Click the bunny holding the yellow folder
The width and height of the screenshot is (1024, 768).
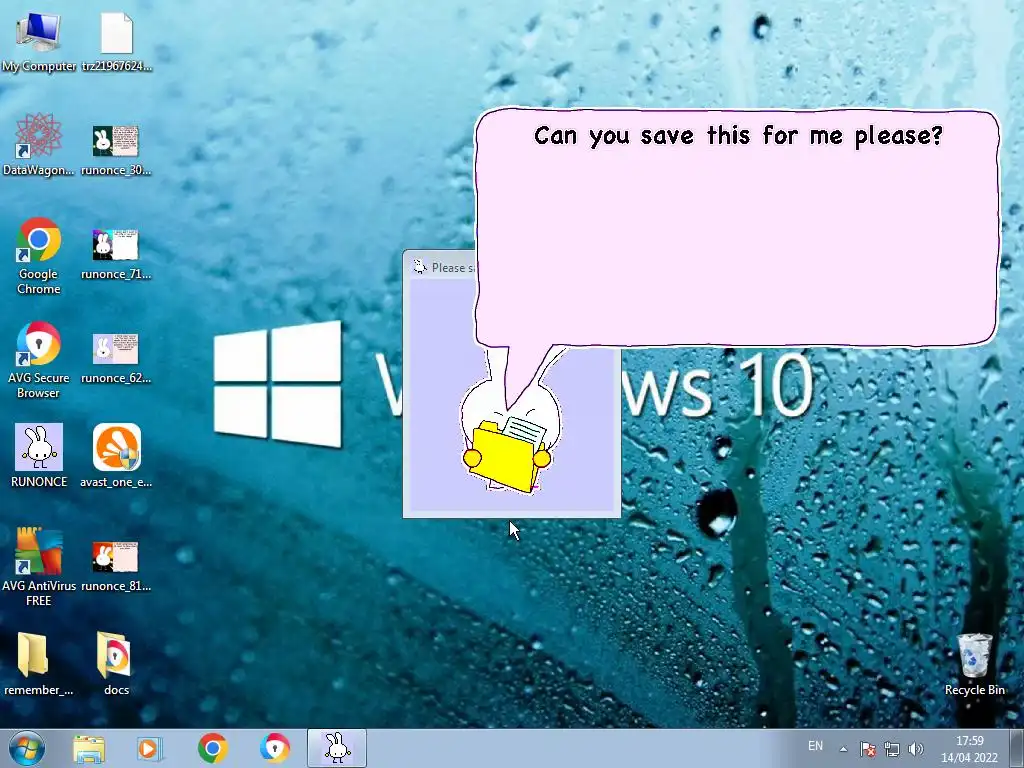[x=510, y=439]
